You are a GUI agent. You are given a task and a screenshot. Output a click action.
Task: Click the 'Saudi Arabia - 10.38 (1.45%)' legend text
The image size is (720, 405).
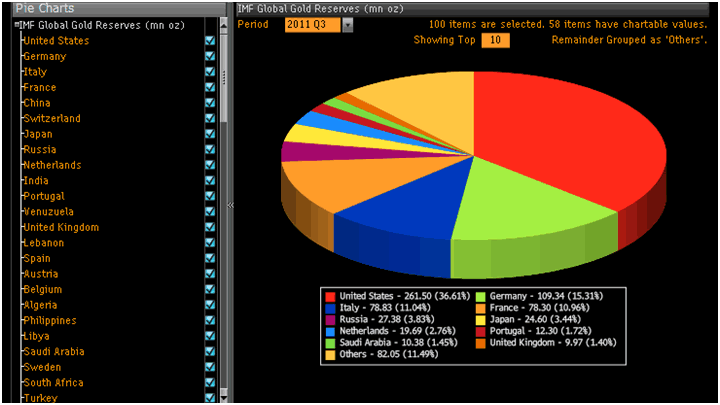pos(398,343)
